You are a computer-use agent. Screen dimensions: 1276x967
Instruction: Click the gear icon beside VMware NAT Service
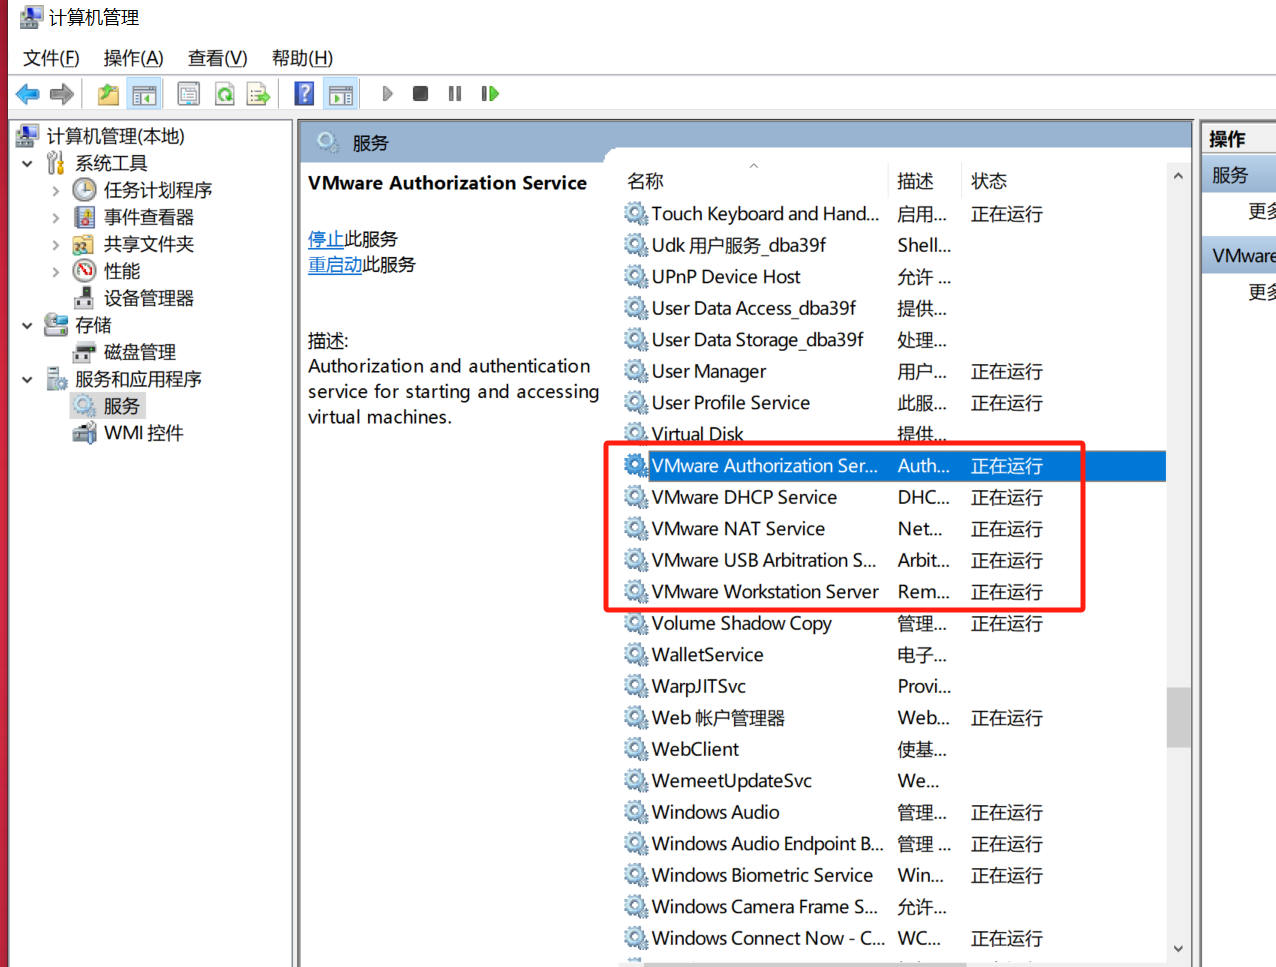tap(636, 529)
